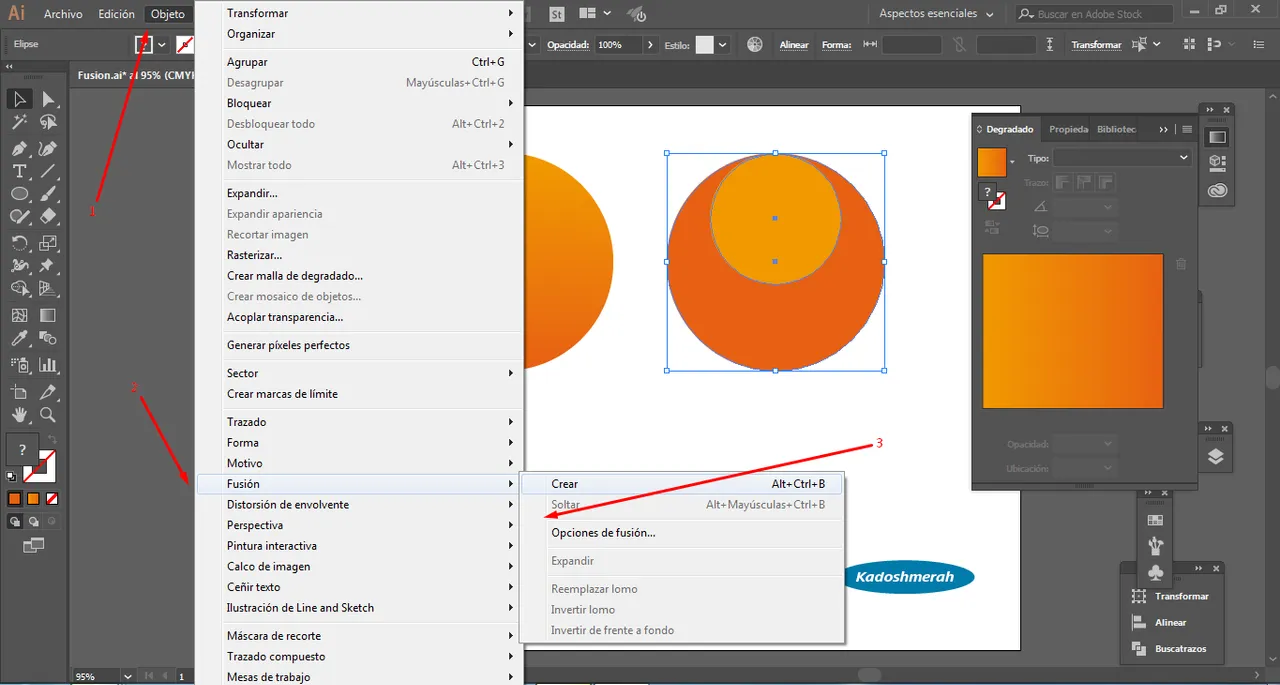The image size is (1280, 685).
Task: Select the Hand tool
Action: 19,415
